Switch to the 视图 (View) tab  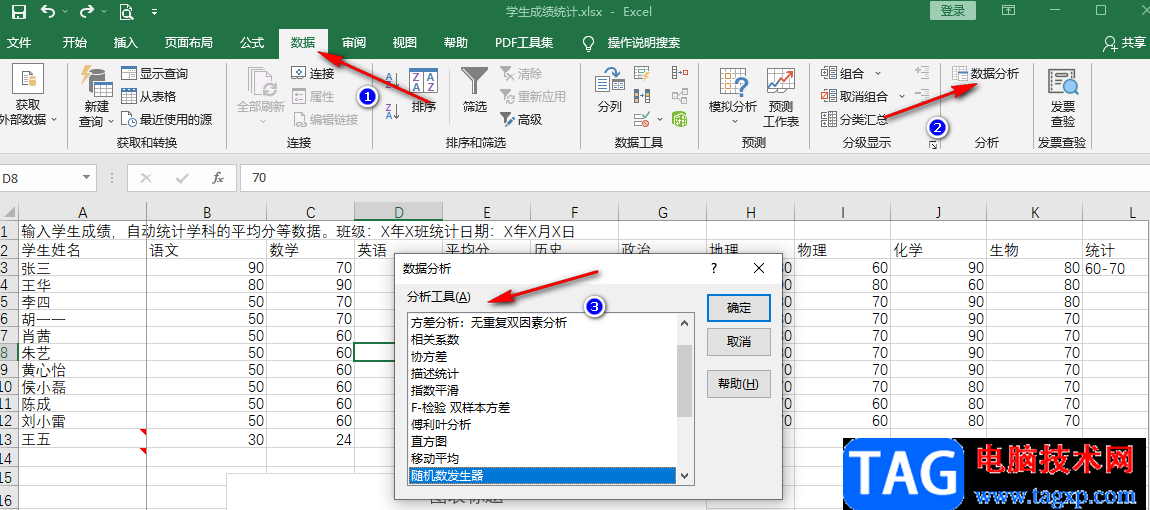coord(405,43)
